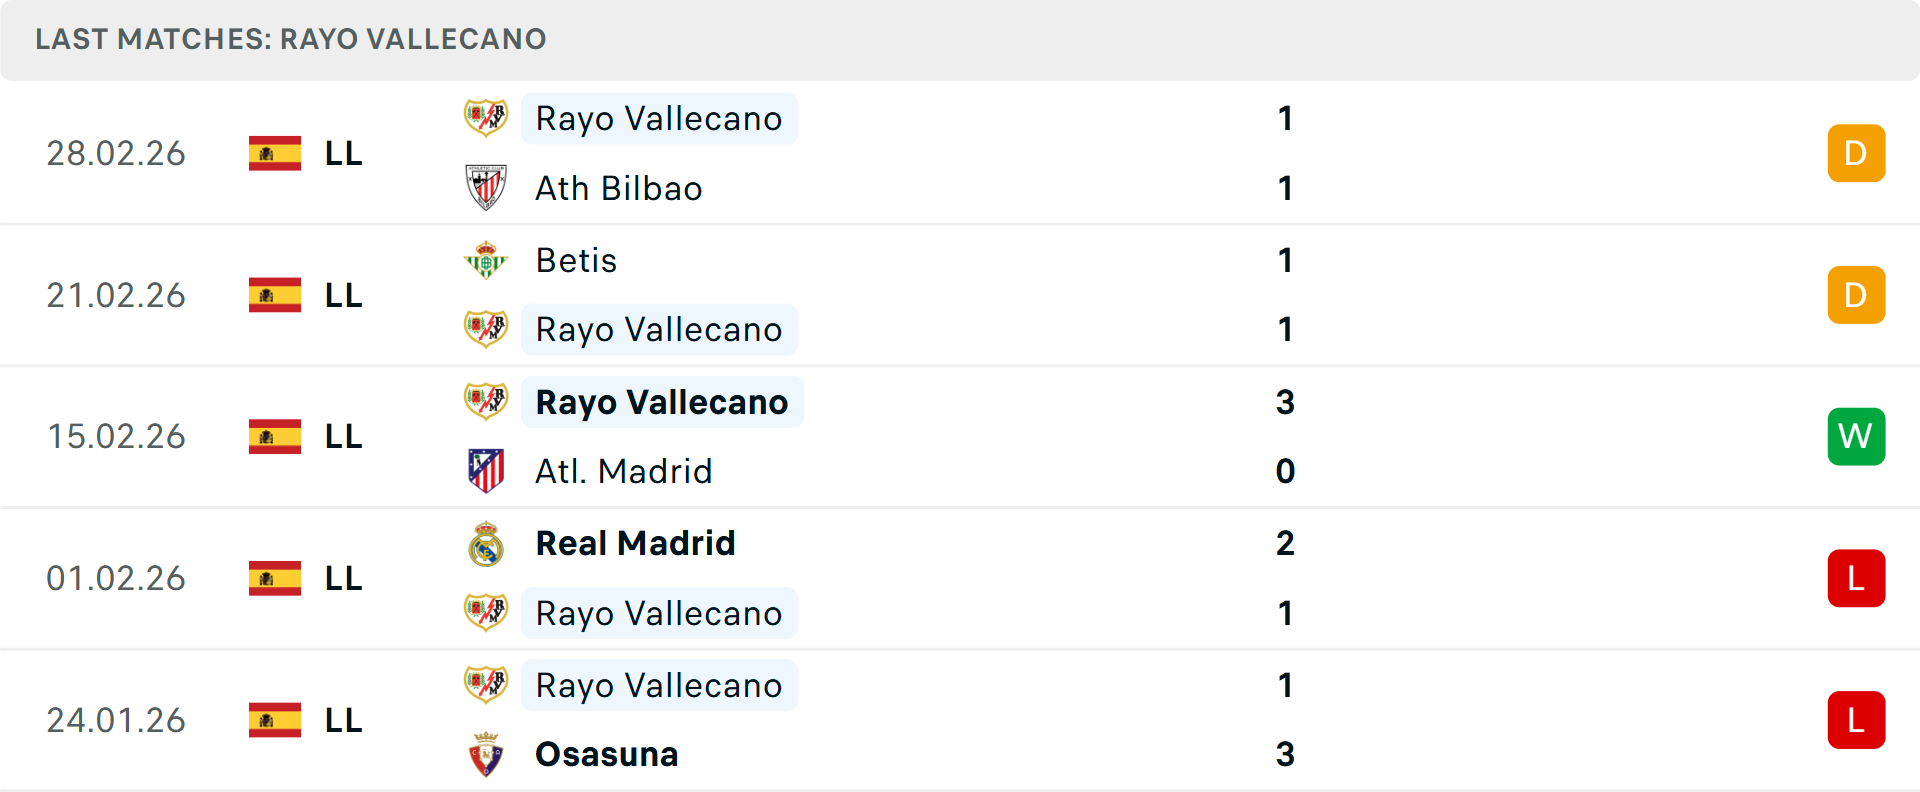Click the Spain flag next to 28.02.26

274,153
